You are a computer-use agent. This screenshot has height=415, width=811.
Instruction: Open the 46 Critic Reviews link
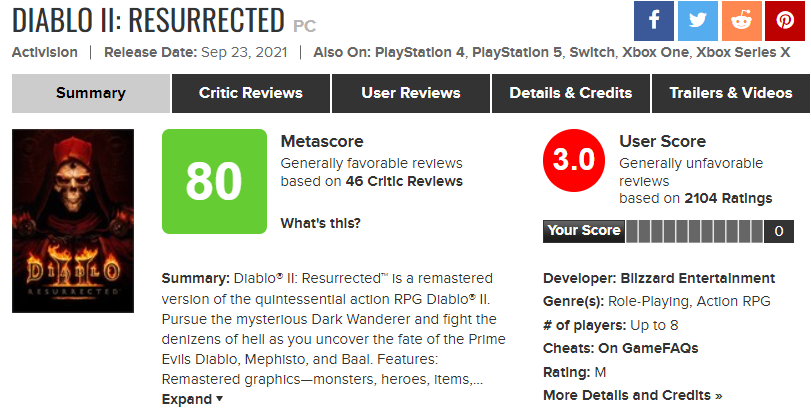(413, 181)
